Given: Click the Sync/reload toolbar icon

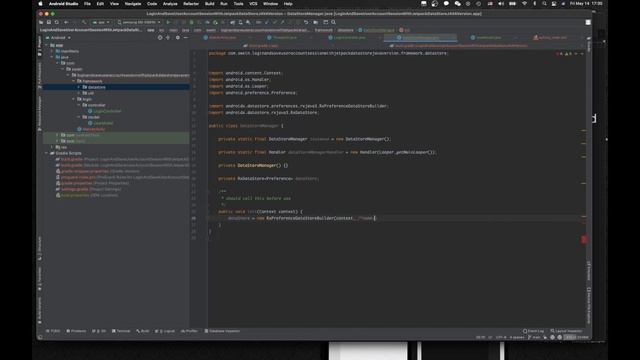Looking at the screenshot, I should [x=57, y=22].
